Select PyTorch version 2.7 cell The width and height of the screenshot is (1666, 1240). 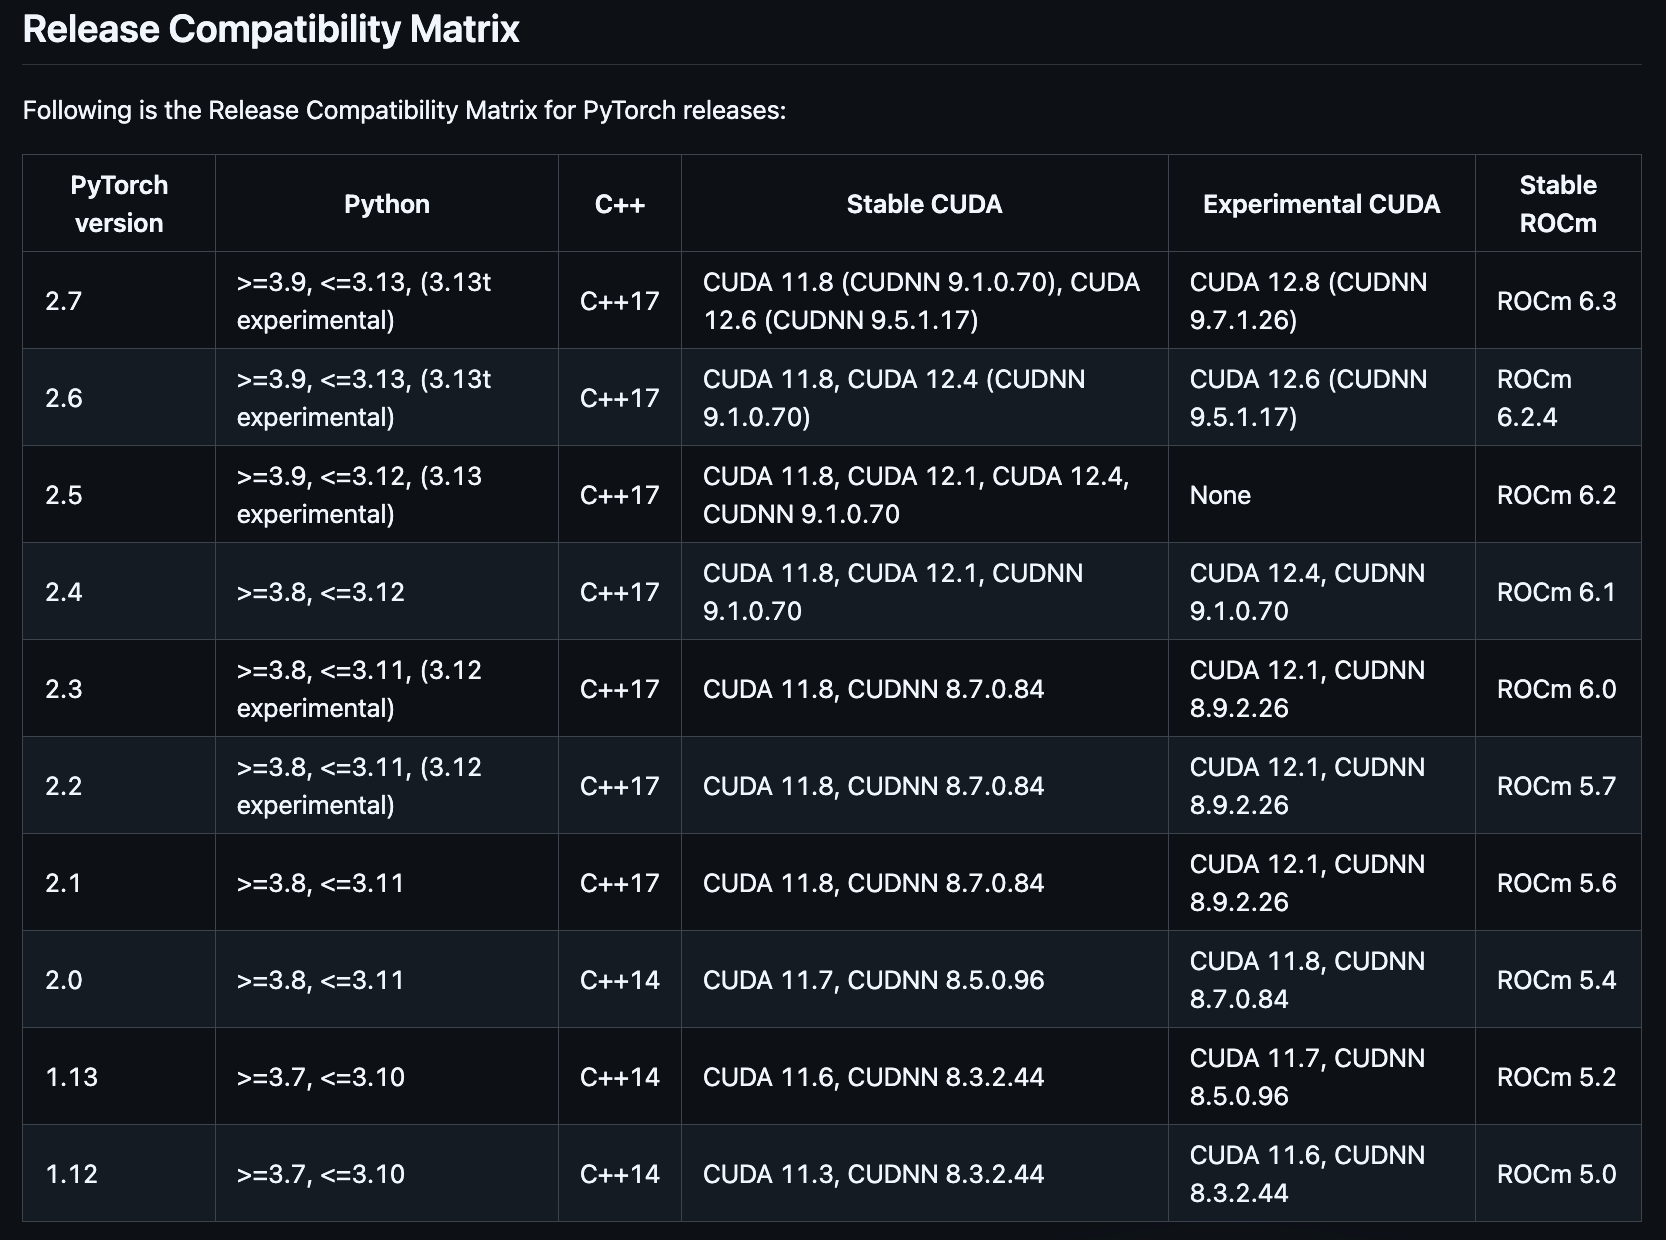point(119,301)
